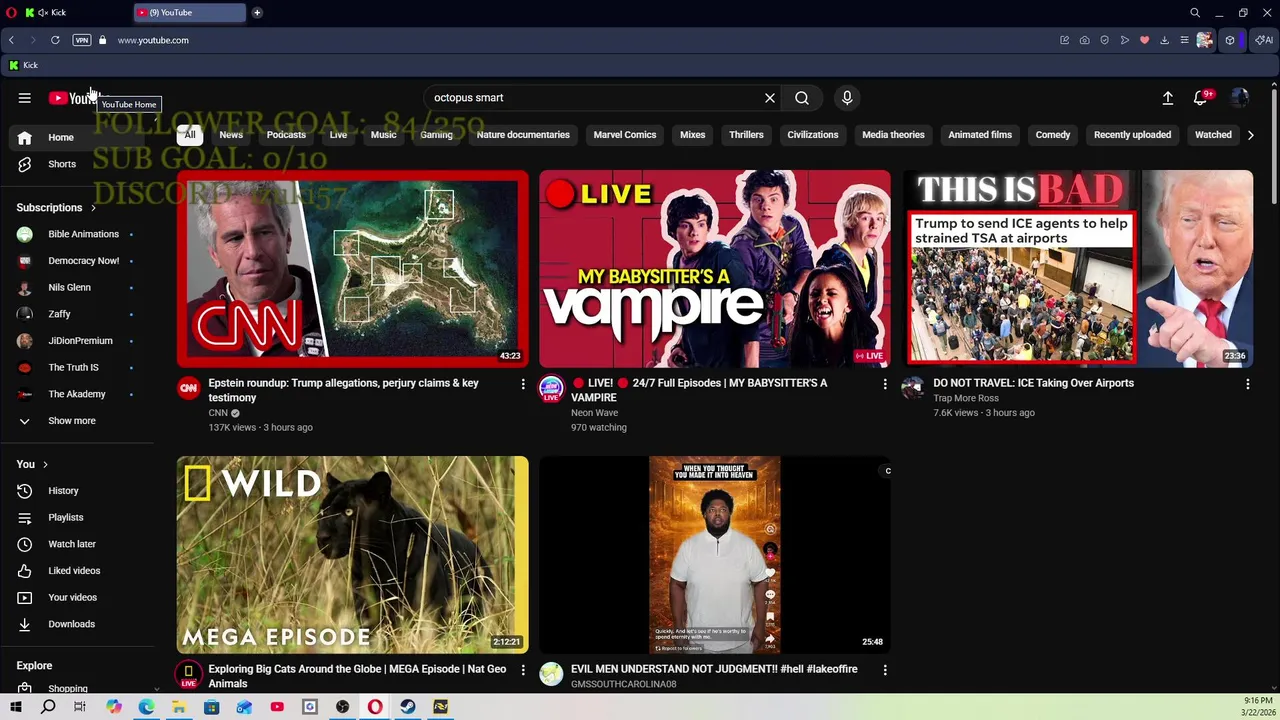Open Your videos in the sidebar
Screen dimensions: 1280x720
click(78, 597)
